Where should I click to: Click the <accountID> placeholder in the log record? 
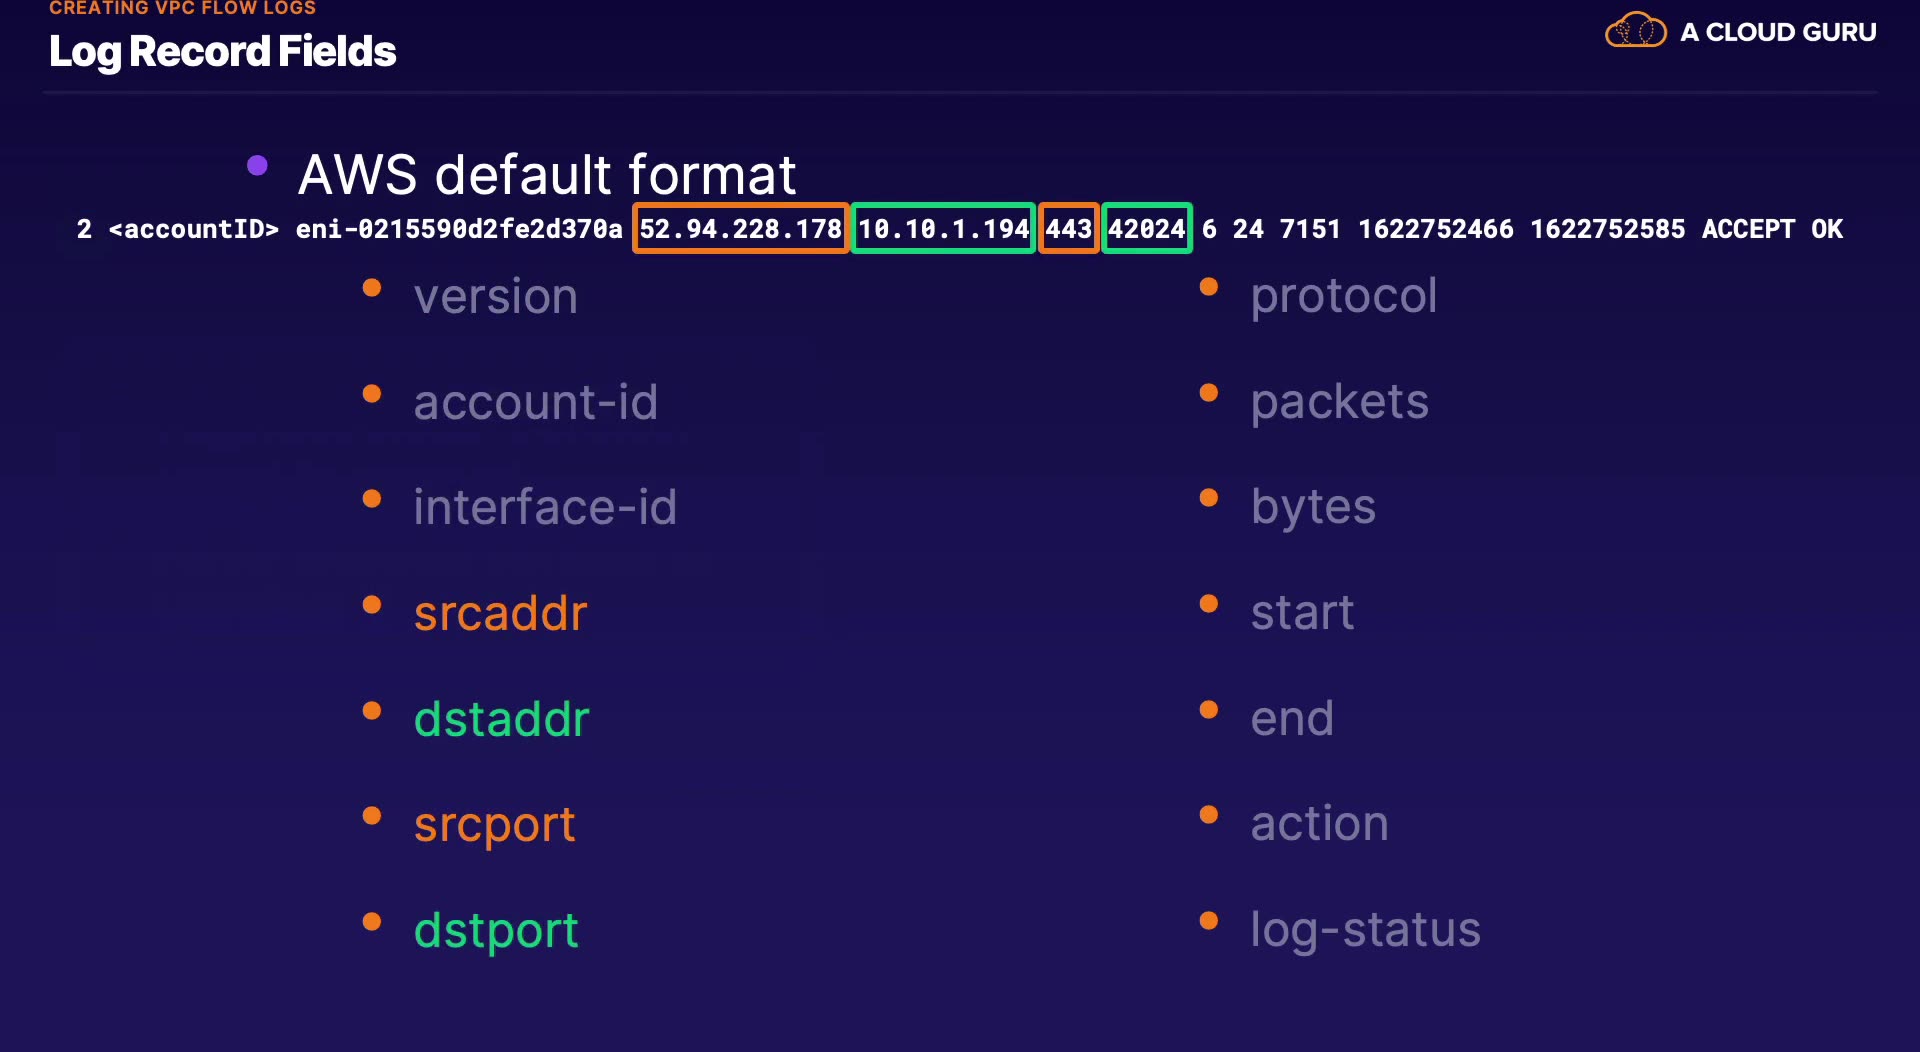click(193, 229)
